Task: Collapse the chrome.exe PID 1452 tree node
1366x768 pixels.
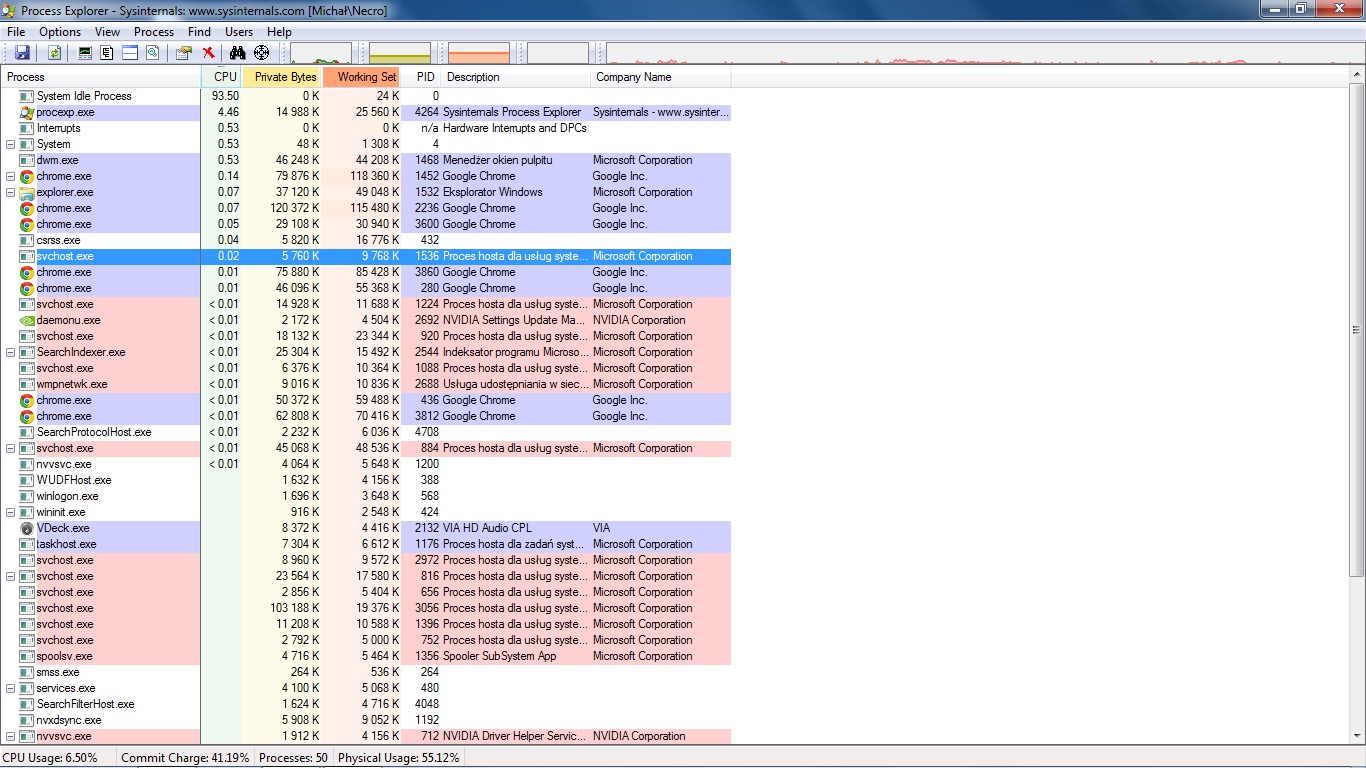Action: click(11, 176)
